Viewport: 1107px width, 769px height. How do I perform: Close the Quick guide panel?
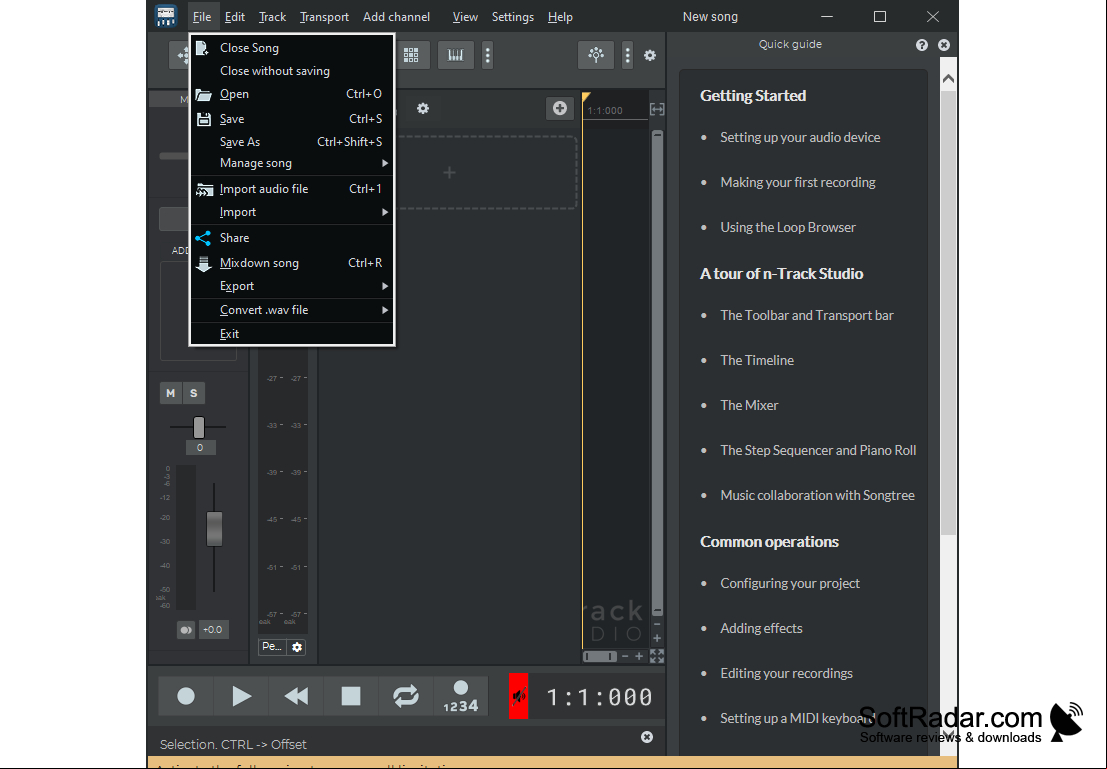pyautogui.click(x=944, y=44)
